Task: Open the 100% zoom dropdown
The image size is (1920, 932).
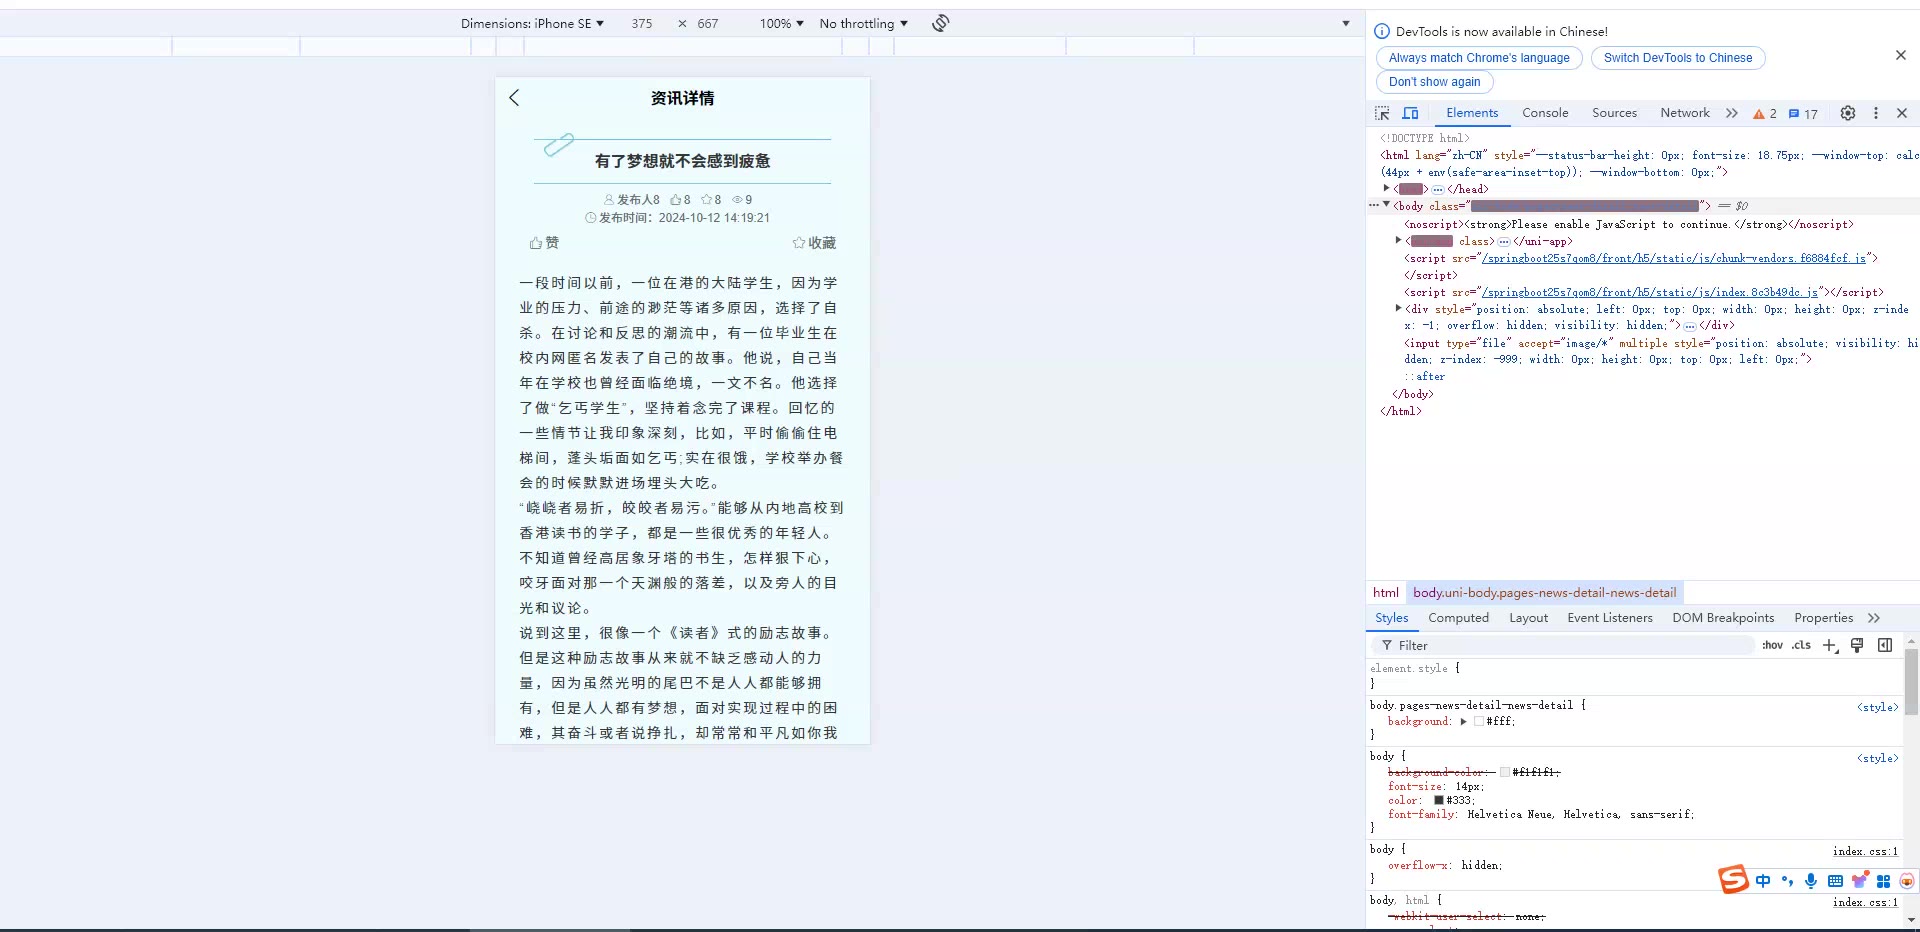Action: coord(781,23)
